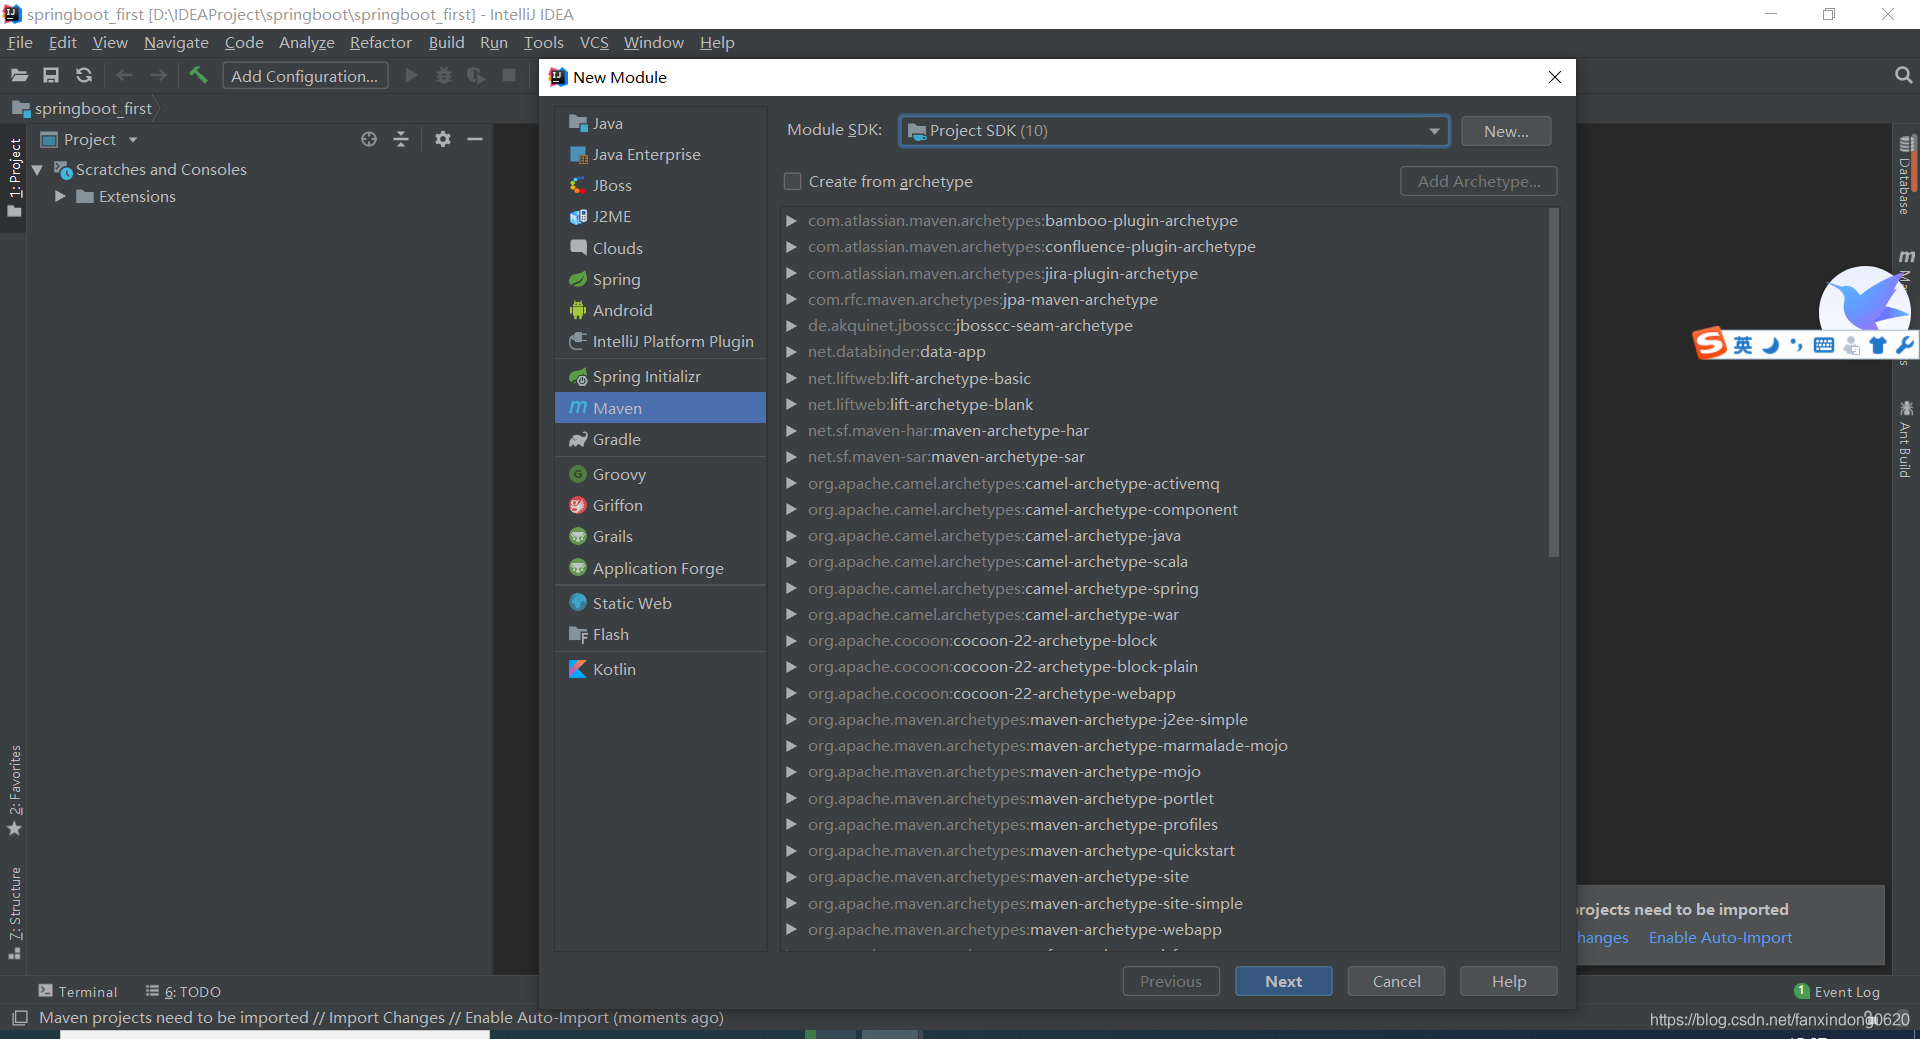Select Spring Initializr module type
Screen dimensions: 1920x1039
[x=660, y=376]
